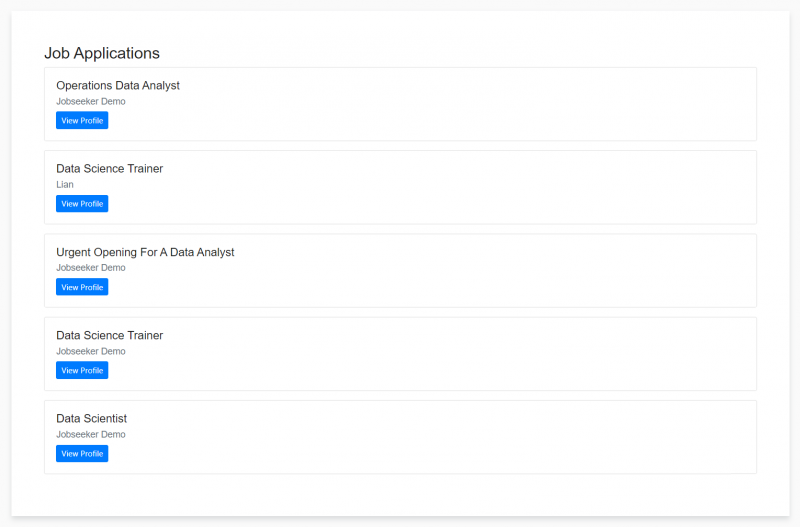The height and width of the screenshot is (527, 800).
Task: View profile for the Data Scientist application
Action: (x=82, y=454)
